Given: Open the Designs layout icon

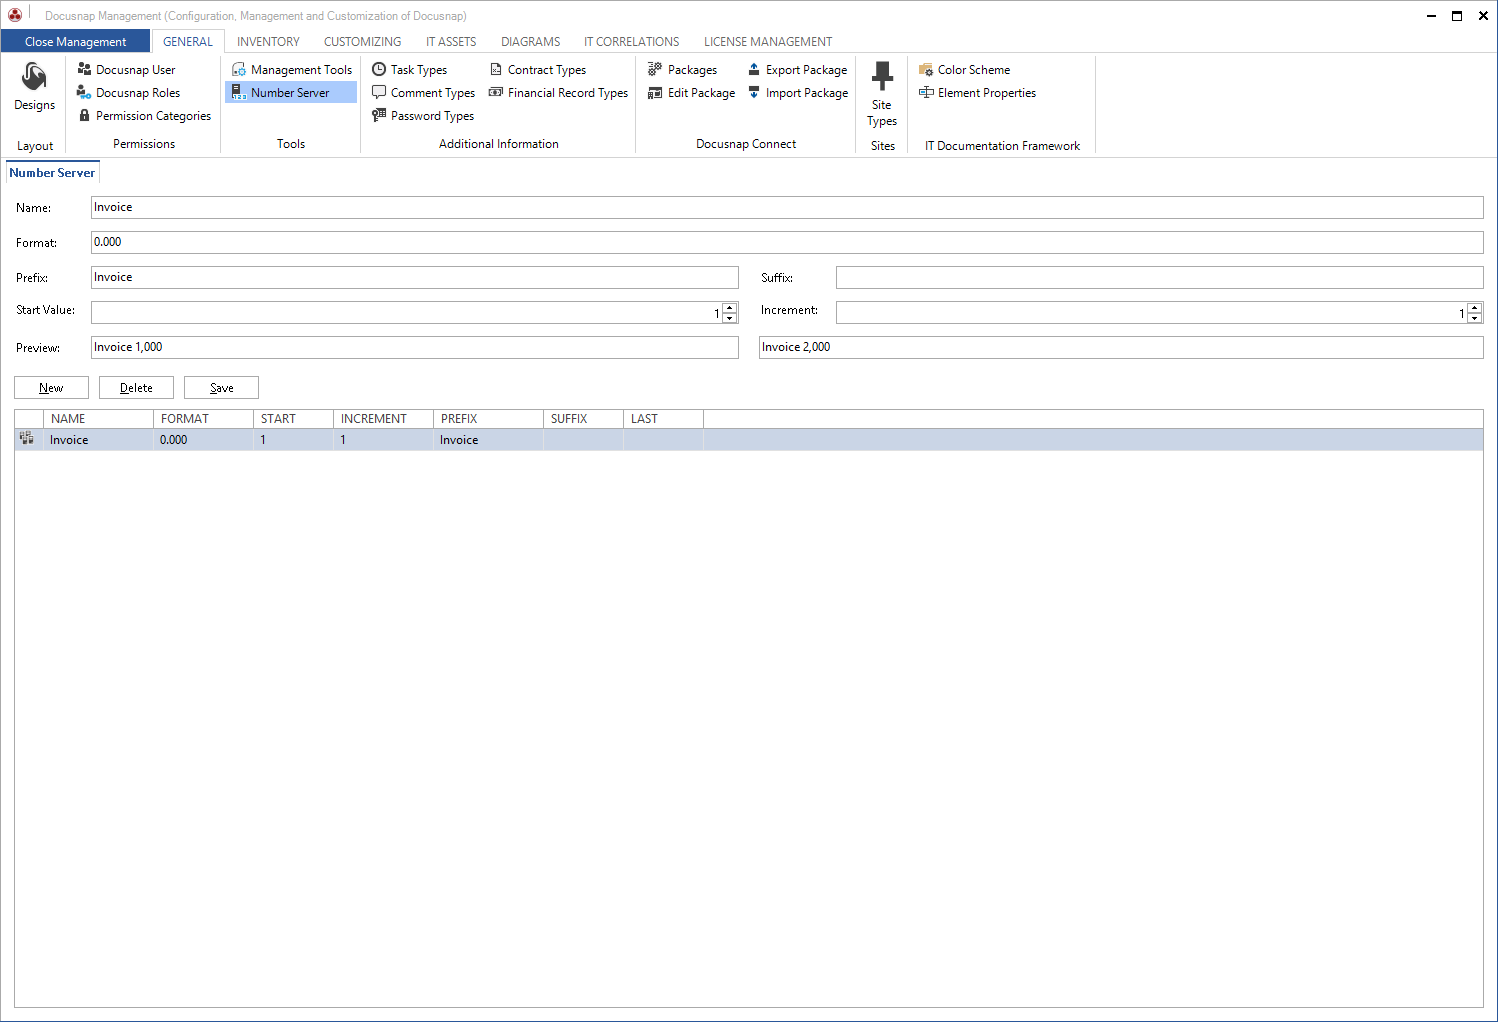Looking at the screenshot, I should (34, 77).
